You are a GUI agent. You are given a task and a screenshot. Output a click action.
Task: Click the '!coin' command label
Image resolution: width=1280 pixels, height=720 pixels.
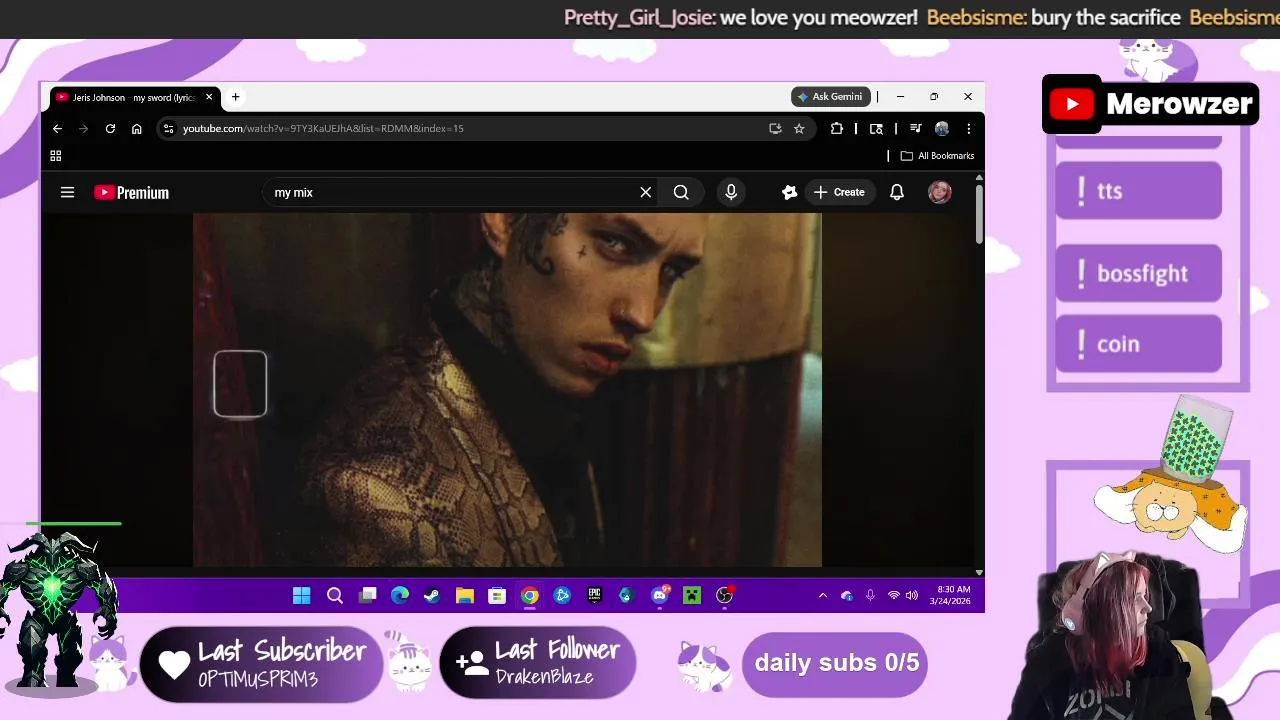pyautogui.click(x=1139, y=344)
